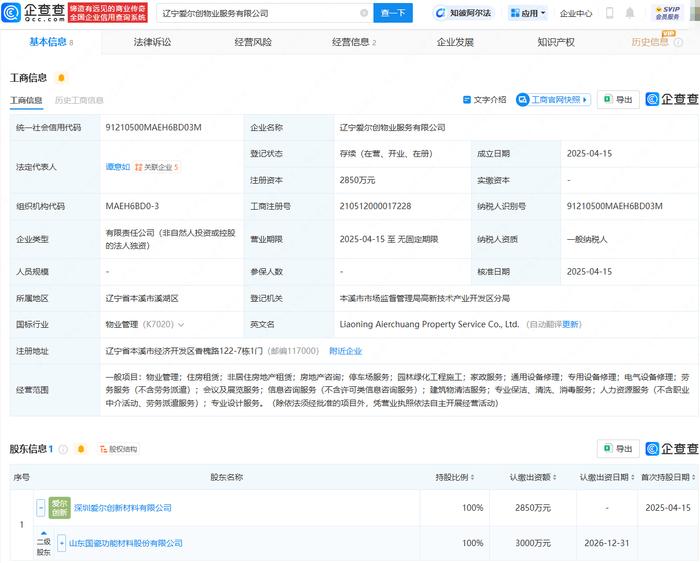Switch to the 法律诉讼 tab
Viewport: 700px width, 563px height.
(152, 42)
